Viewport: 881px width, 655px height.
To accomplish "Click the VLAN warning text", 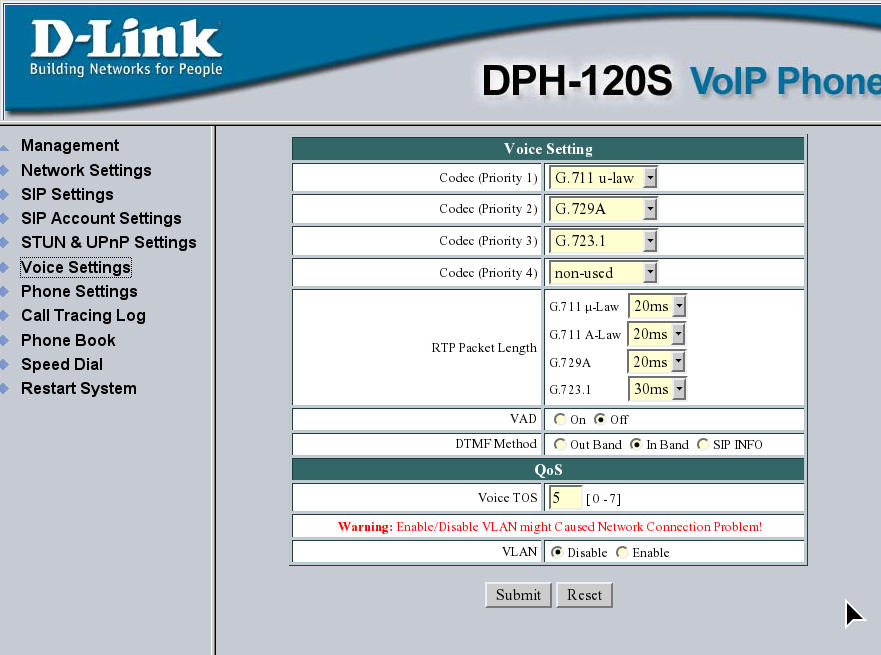I will tap(550, 527).
